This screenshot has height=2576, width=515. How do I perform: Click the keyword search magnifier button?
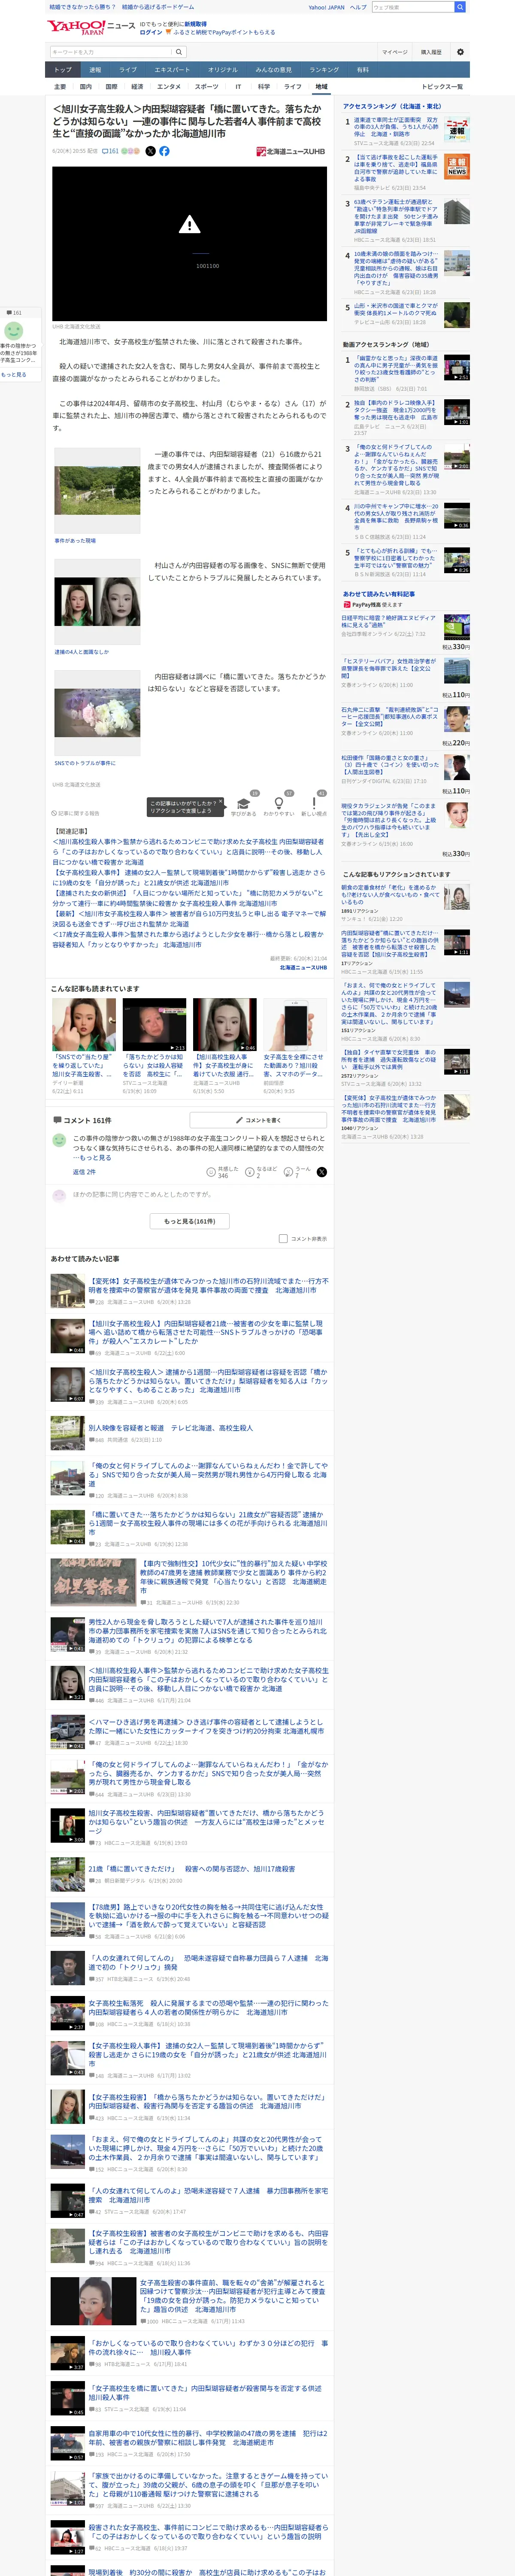coord(179,52)
